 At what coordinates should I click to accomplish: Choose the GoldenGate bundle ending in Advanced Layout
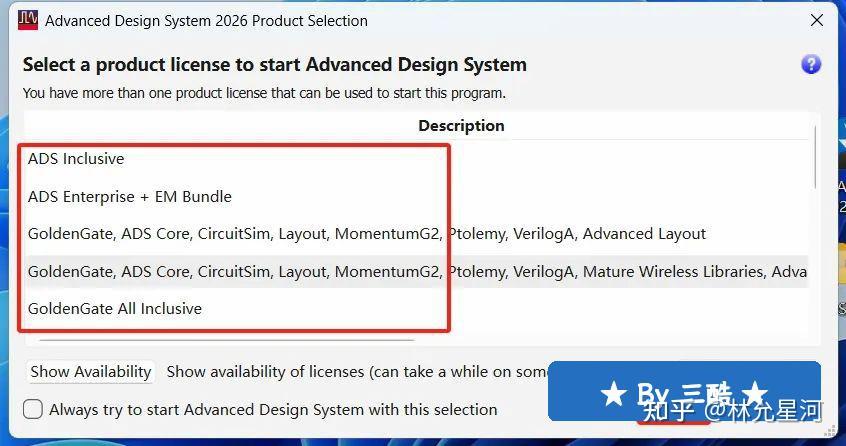[366, 234]
